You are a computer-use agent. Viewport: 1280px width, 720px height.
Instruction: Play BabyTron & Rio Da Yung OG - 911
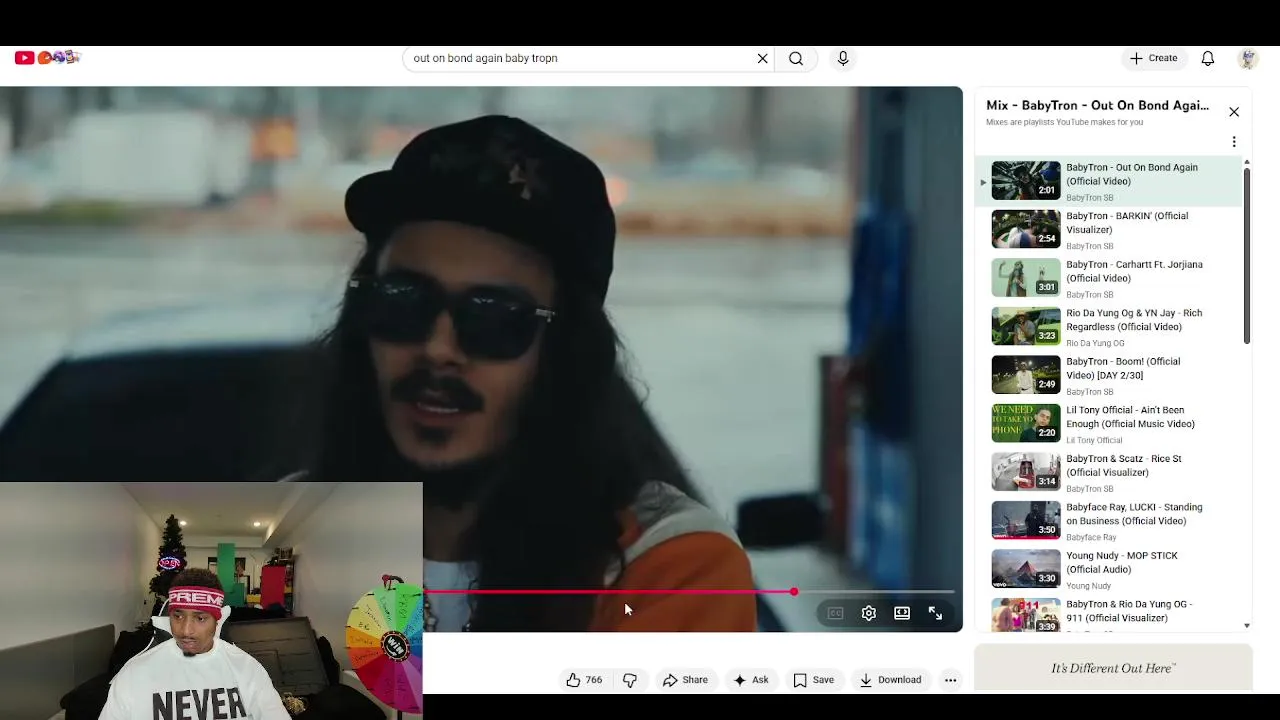tap(1110, 614)
